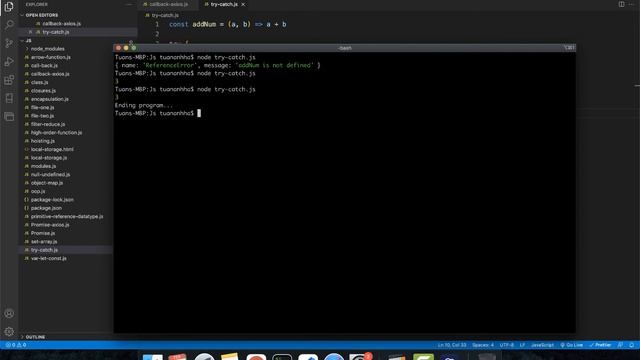This screenshot has height=360, width=640.
Task: Open the Explorer view in activity bar
Action: pyautogui.click(x=9, y=7)
